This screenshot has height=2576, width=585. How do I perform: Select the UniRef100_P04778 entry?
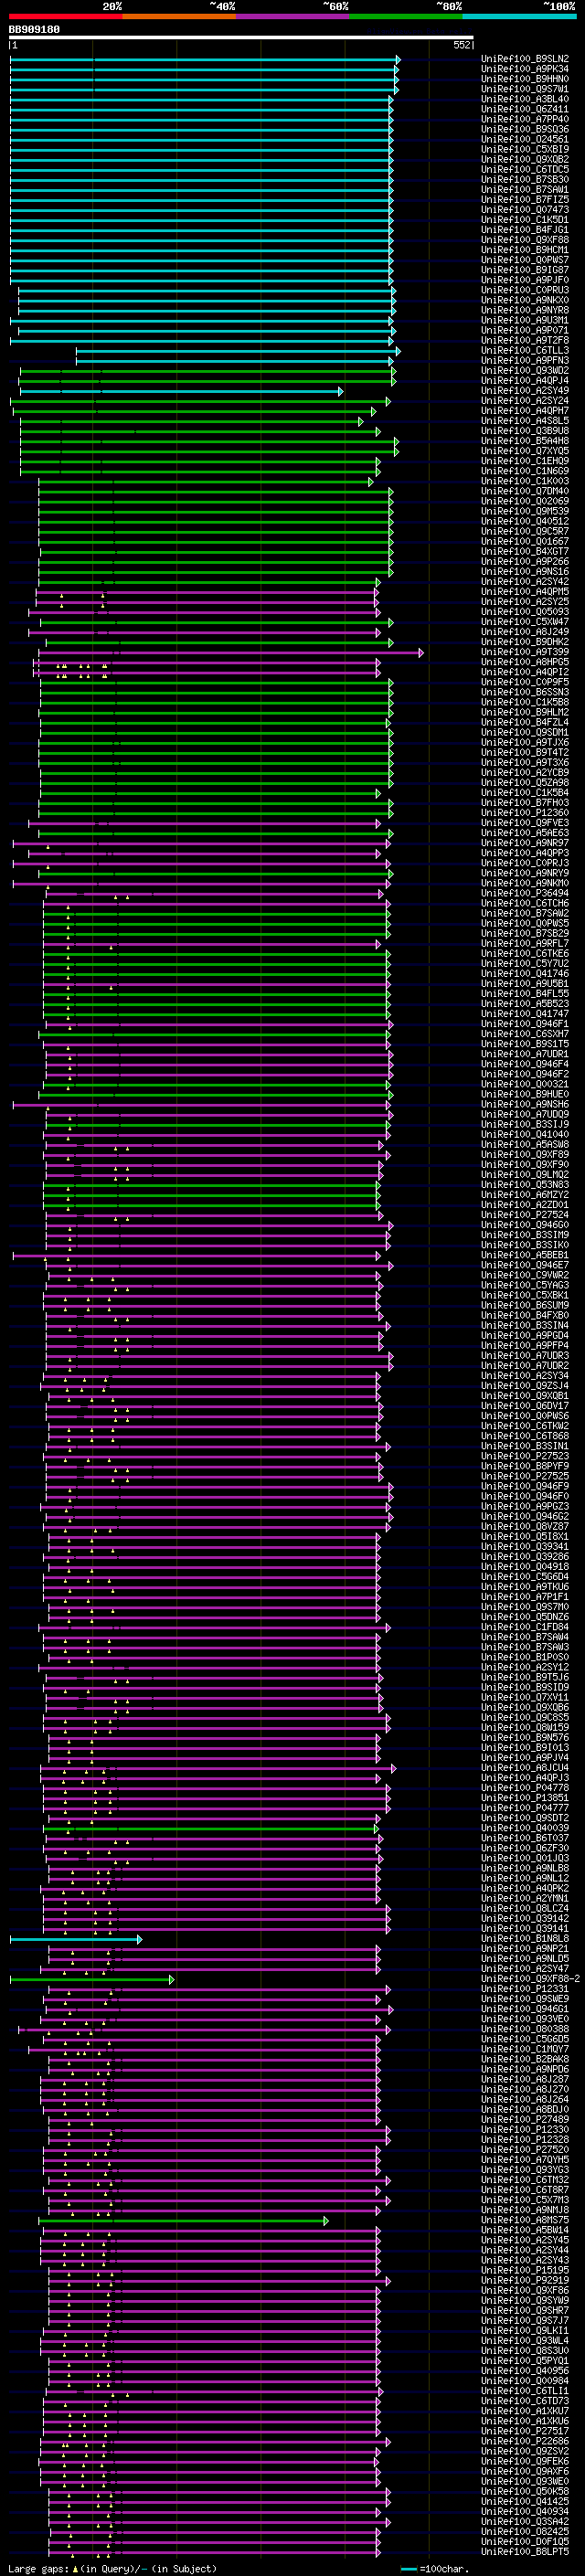[x=525, y=1788]
